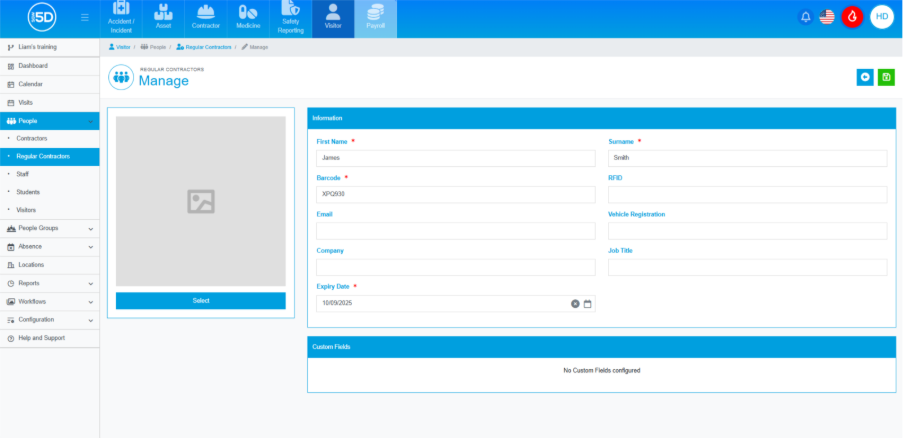Expand the Absence sidebar section

(49, 247)
